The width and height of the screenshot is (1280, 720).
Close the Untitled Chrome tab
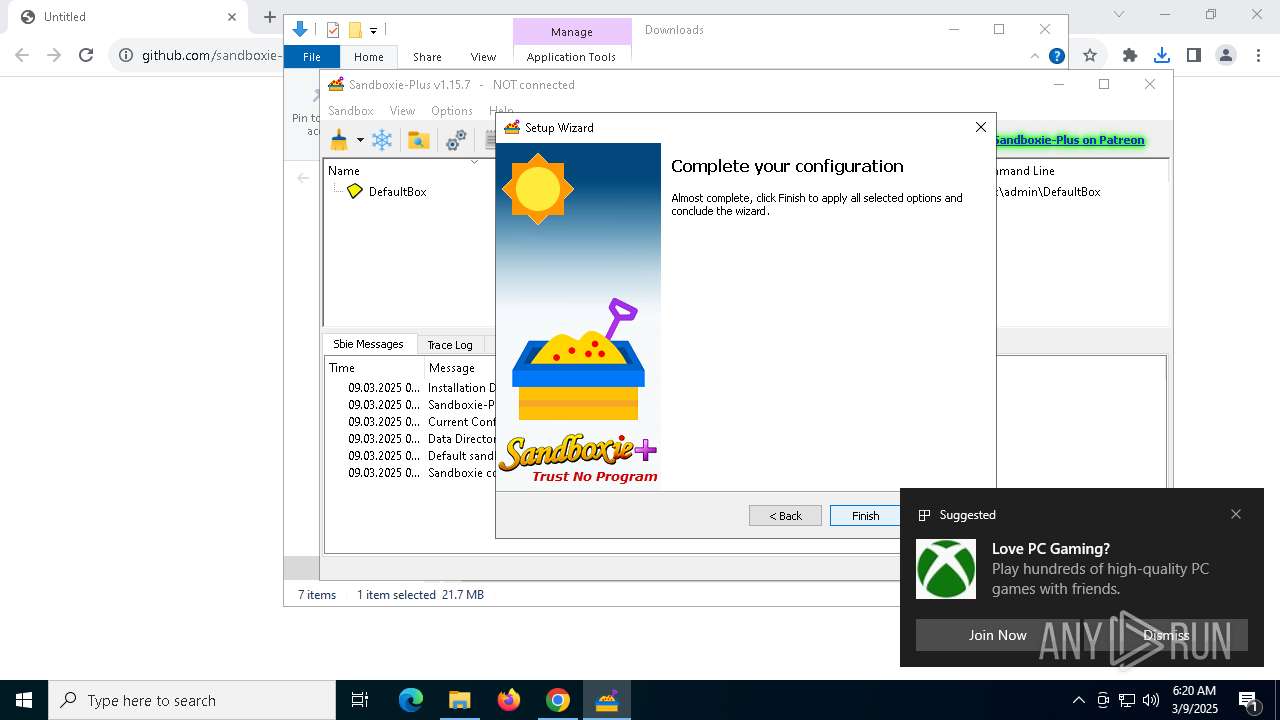coord(232,17)
